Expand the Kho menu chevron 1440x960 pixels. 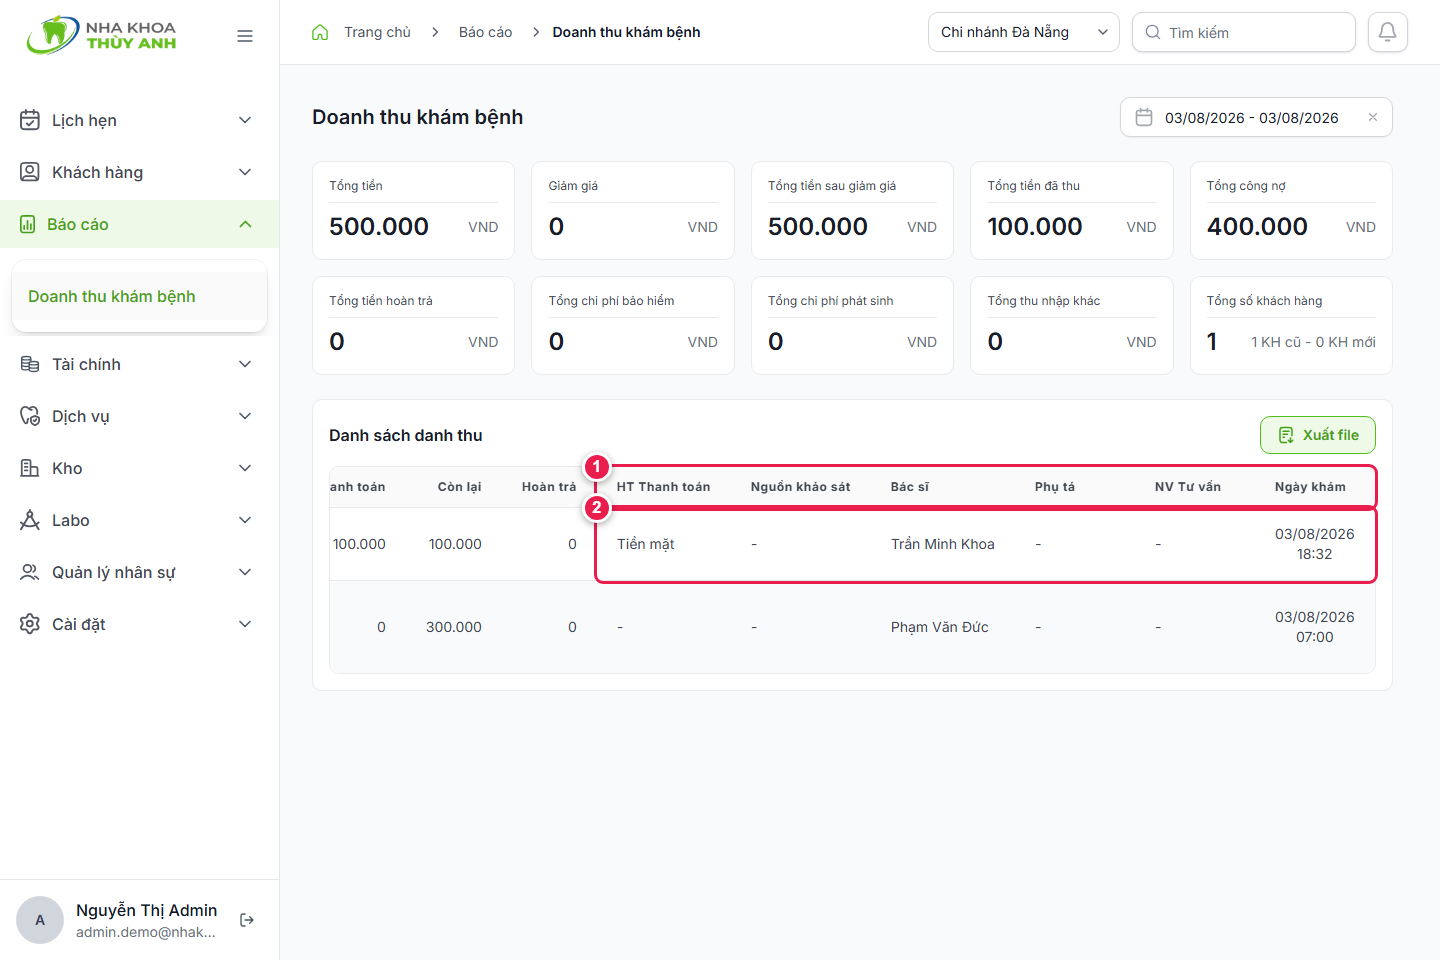245,468
